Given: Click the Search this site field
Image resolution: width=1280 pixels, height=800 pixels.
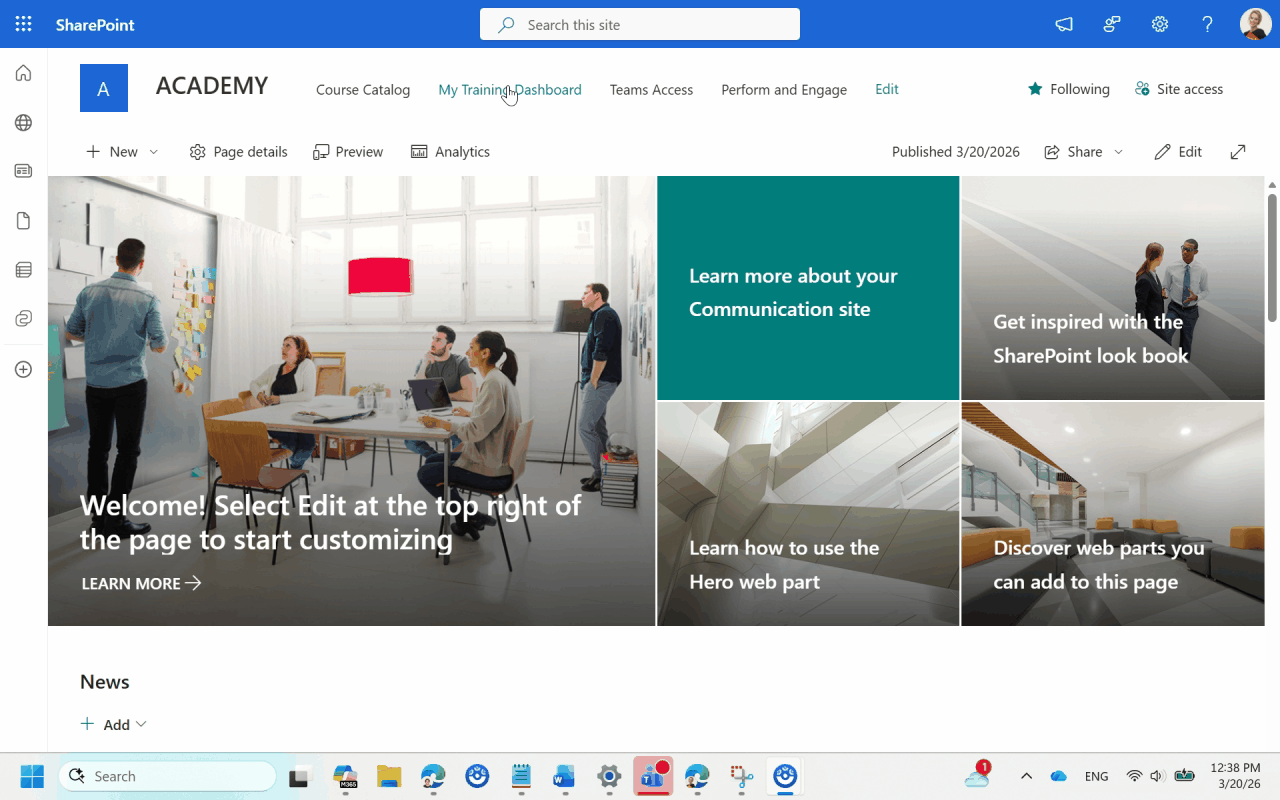Looking at the screenshot, I should click(639, 24).
